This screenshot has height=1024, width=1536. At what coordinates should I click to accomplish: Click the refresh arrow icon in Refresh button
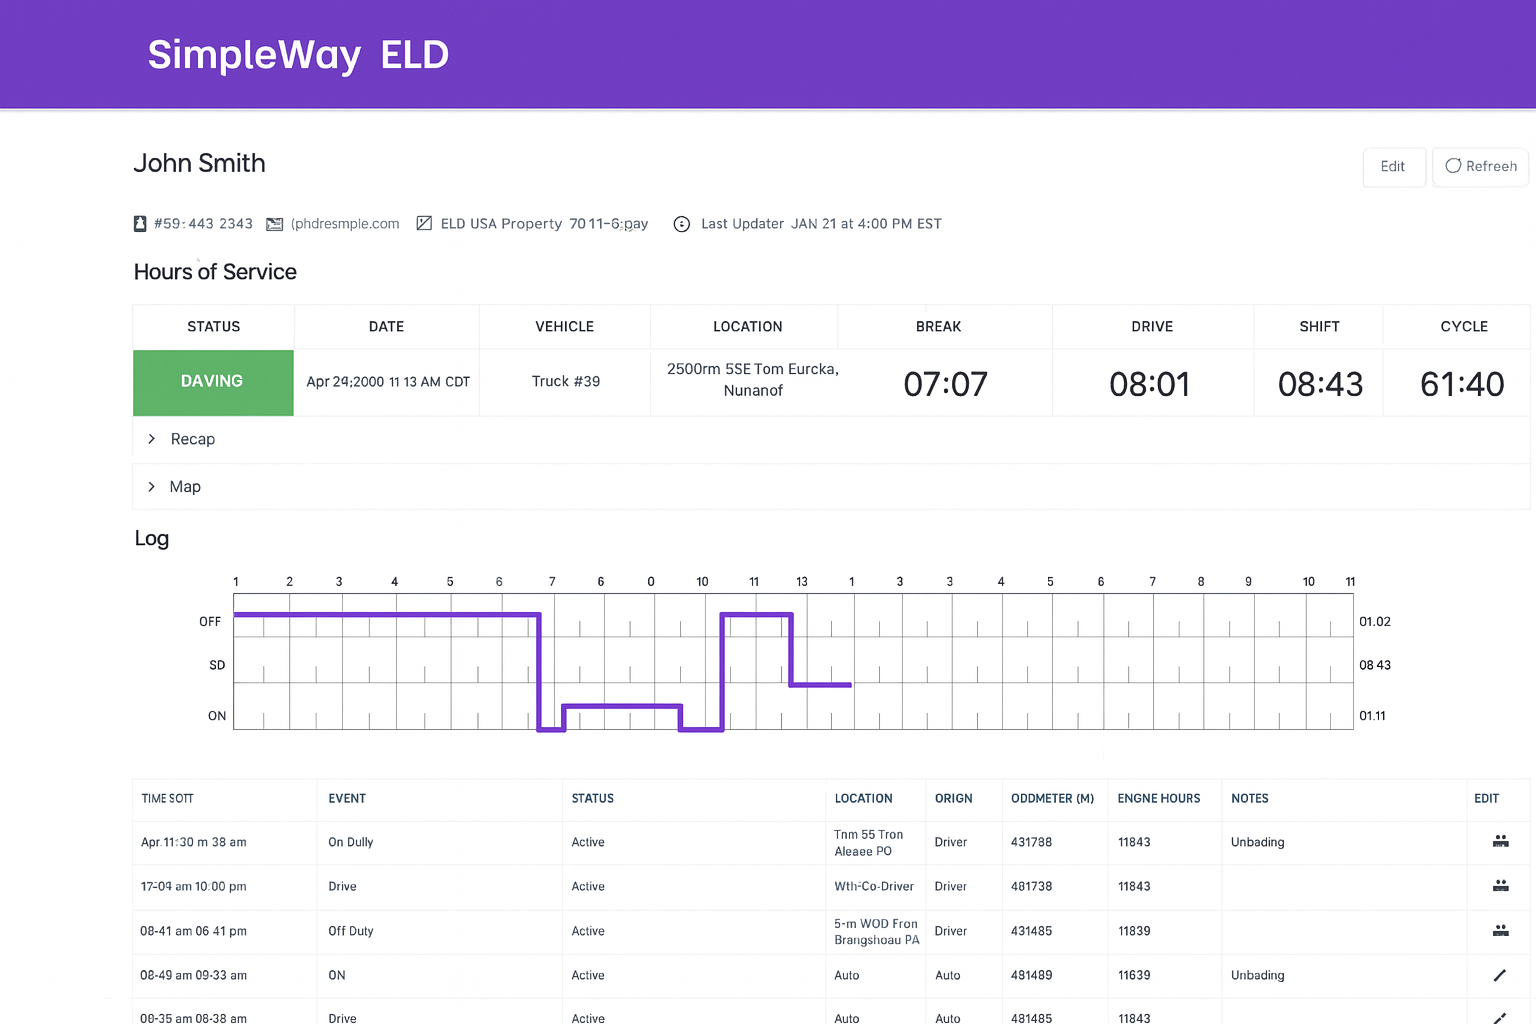(x=1452, y=166)
